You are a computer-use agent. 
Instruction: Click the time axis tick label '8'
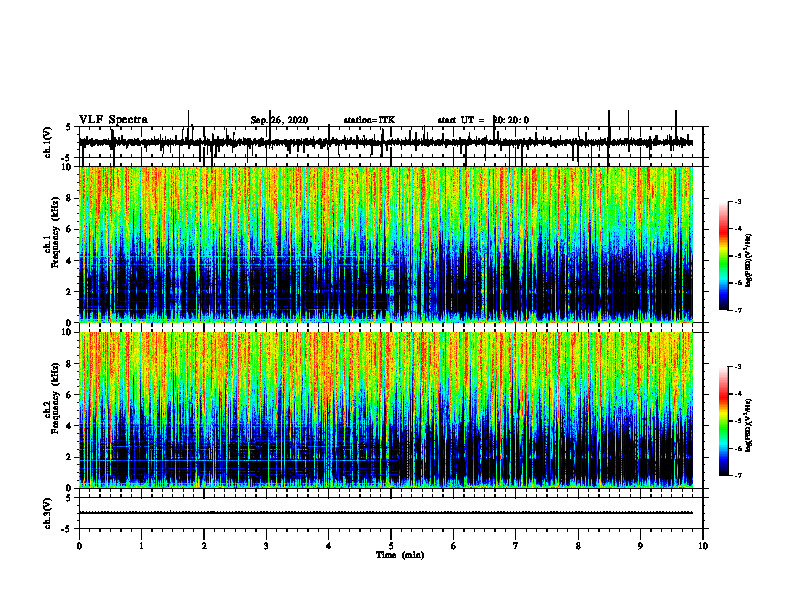[x=578, y=546]
